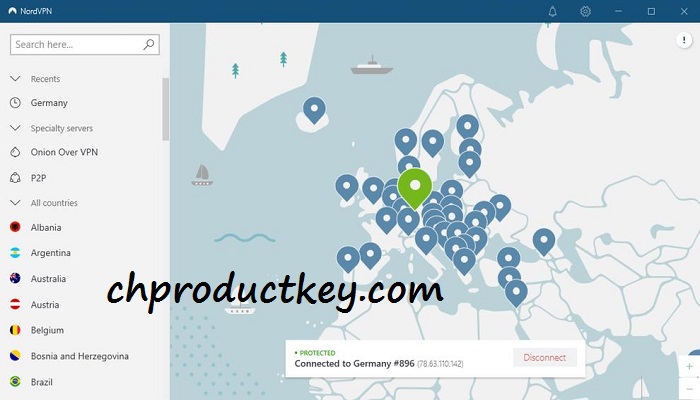Minimize the NordVPN window
This screenshot has height=400, width=700.
[x=618, y=11]
